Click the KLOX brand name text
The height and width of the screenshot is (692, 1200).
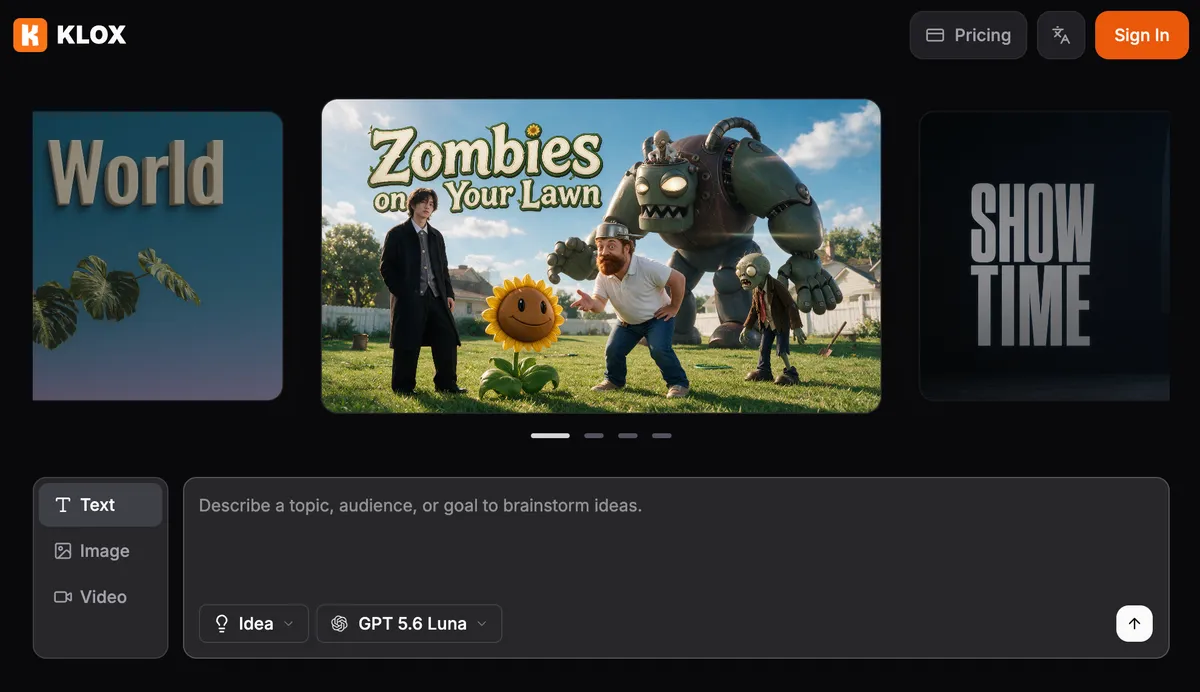[92, 35]
